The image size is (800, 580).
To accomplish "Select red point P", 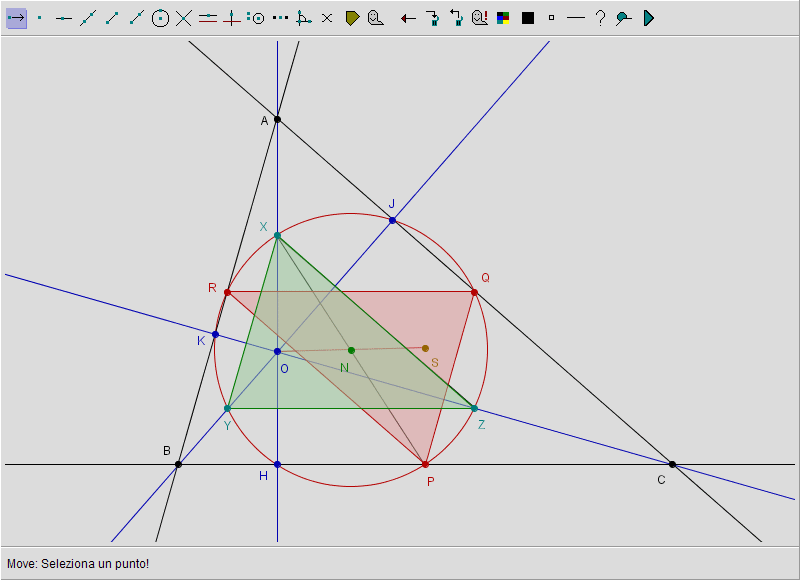I will pyautogui.click(x=426, y=464).
